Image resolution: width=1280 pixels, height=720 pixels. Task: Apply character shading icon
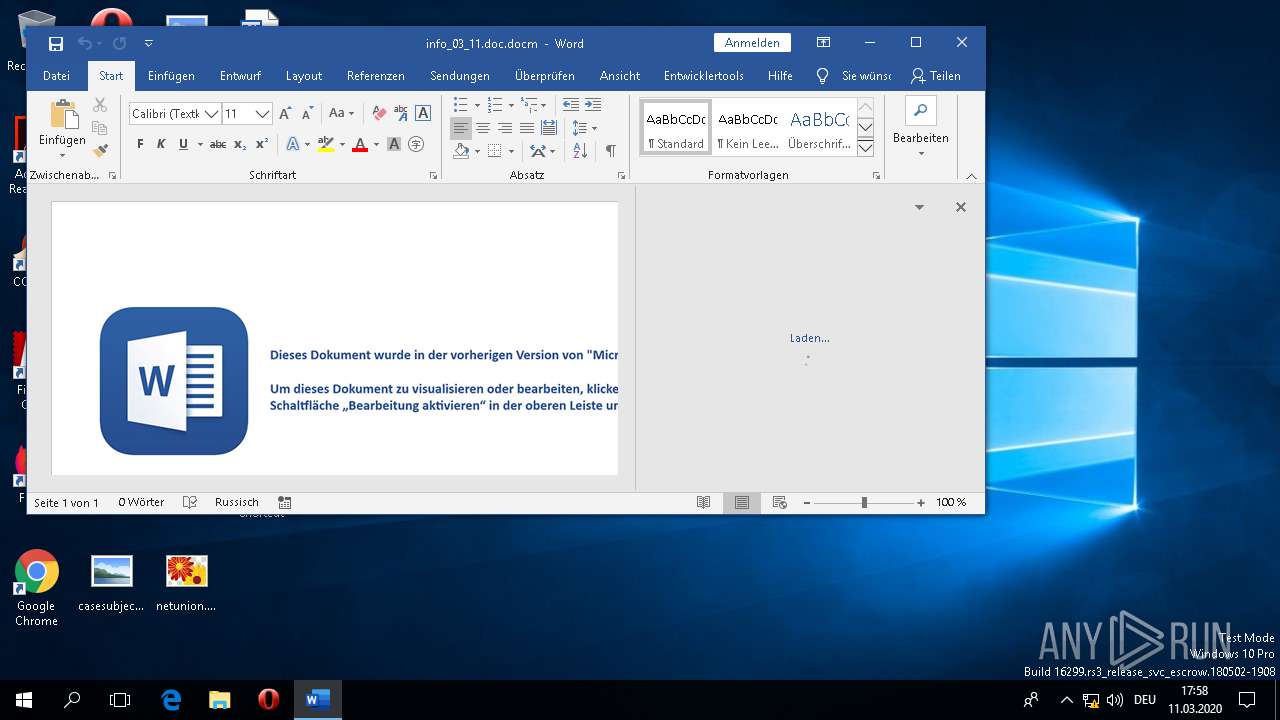[x=394, y=144]
